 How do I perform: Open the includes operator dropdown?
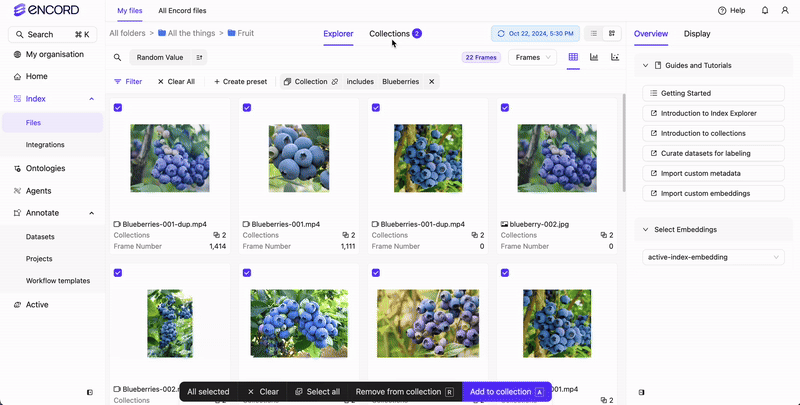(x=360, y=82)
